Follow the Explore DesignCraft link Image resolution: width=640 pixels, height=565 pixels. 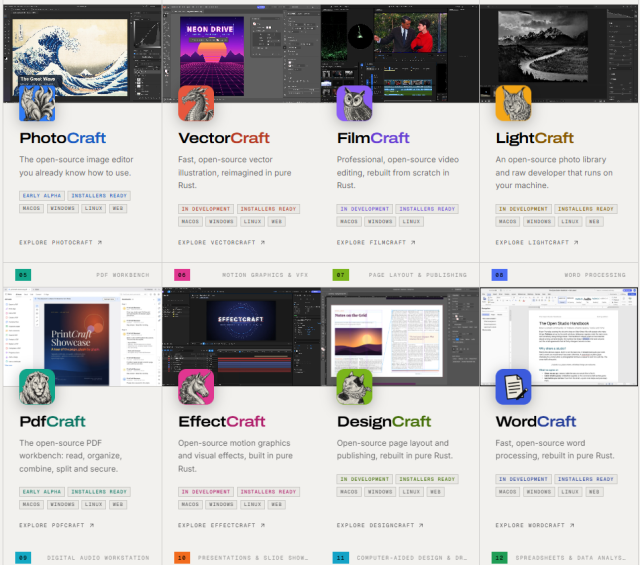point(380,525)
